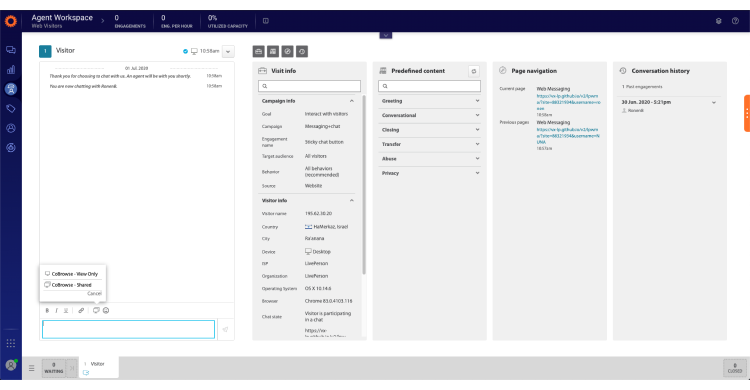Screen dimensions: 750x390
Task: Collapse the Visitor info section
Action: coord(352,201)
